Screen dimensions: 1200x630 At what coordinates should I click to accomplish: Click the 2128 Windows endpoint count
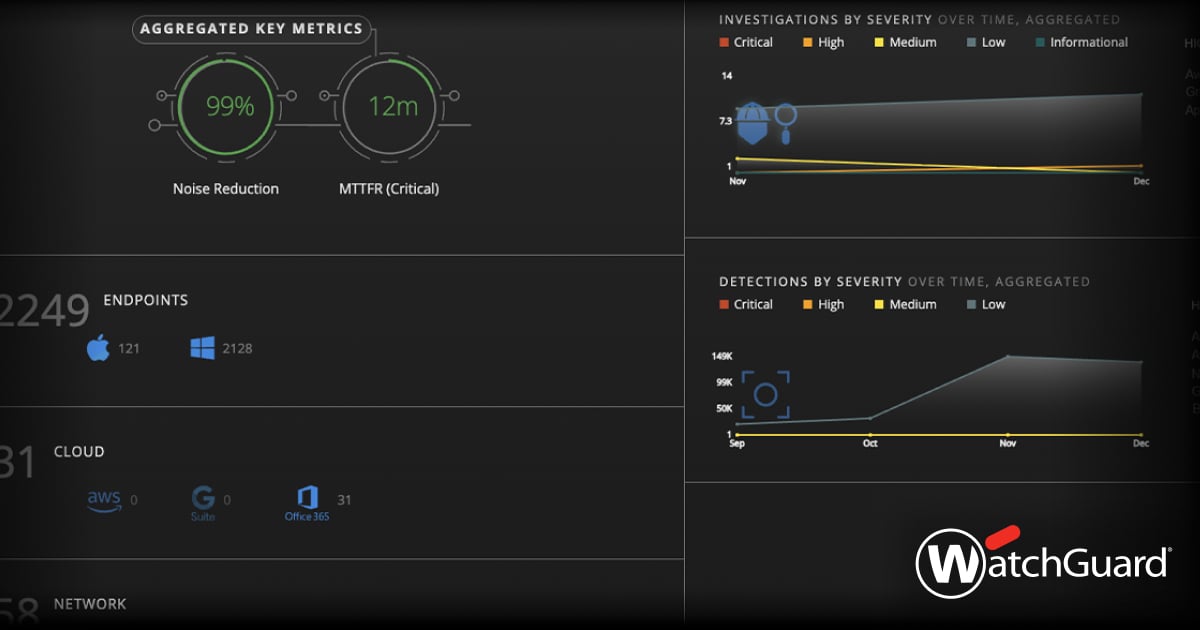point(238,349)
